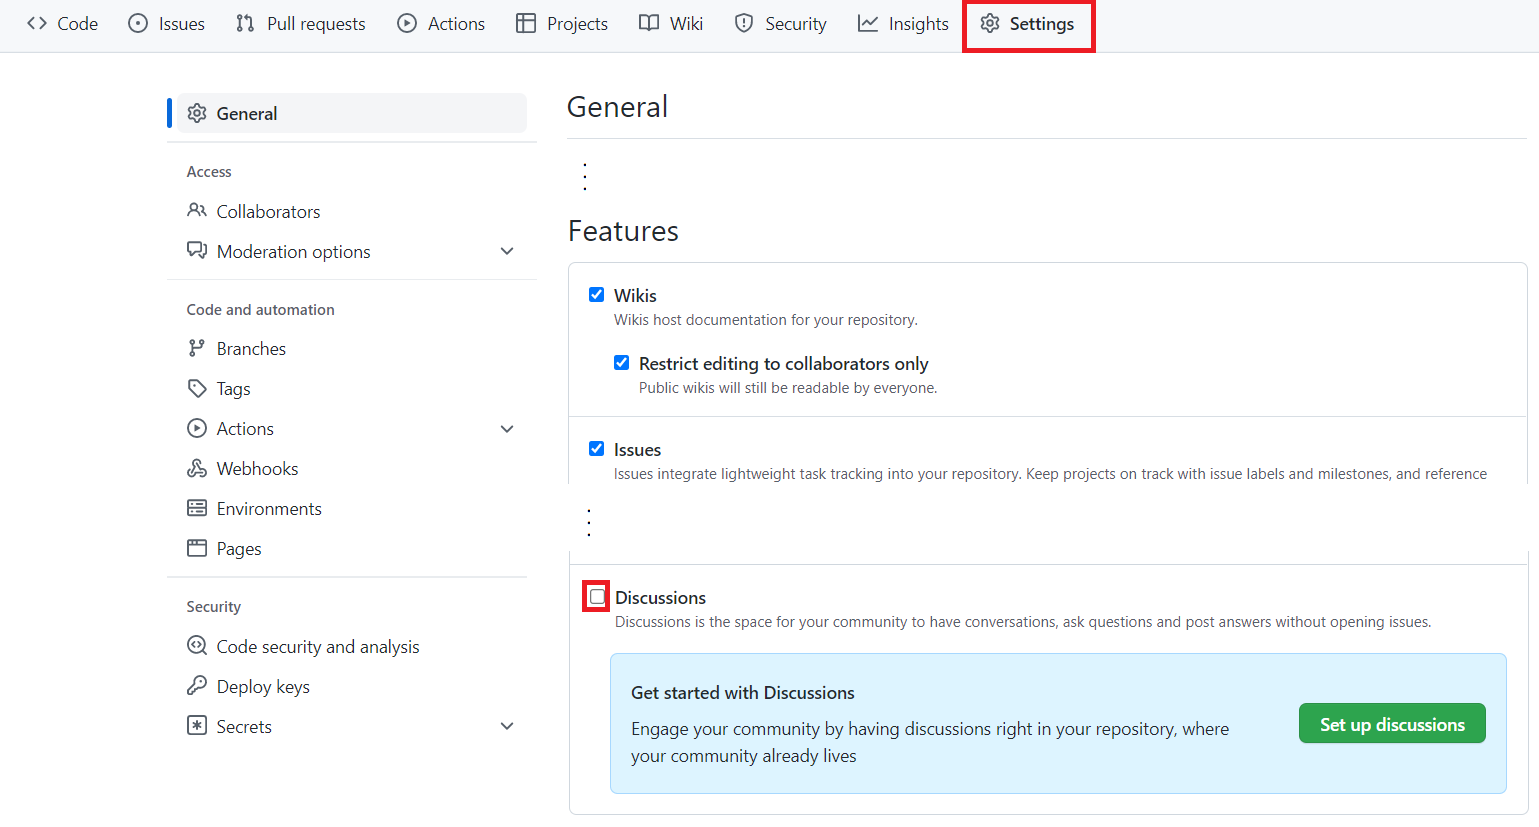The width and height of the screenshot is (1539, 827).
Task: Disable the Wikis feature checkbox
Action: coord(597,294)
